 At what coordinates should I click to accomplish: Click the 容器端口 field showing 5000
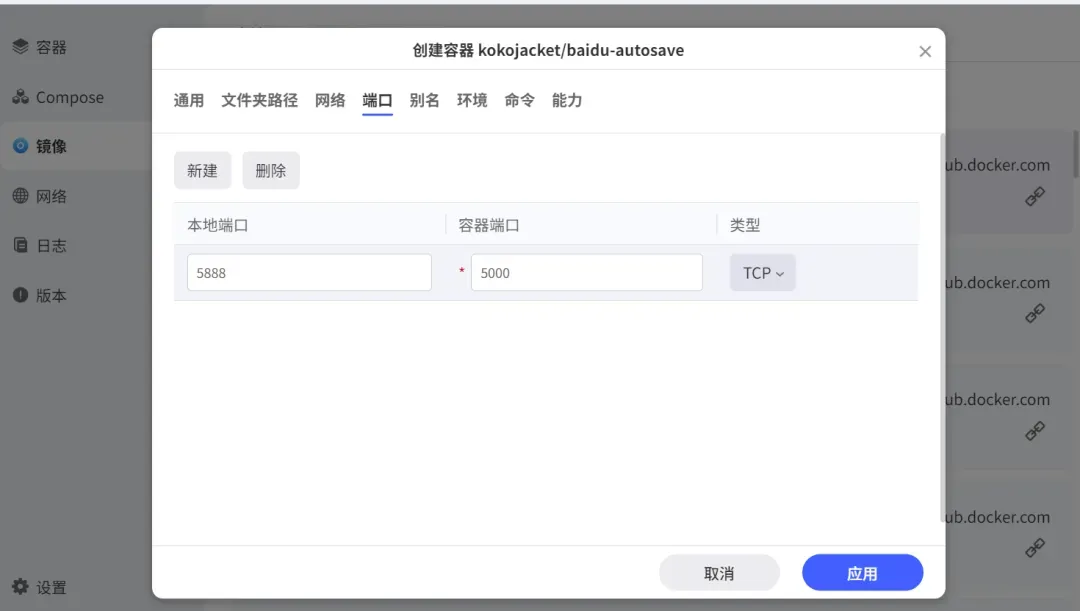[x=586, y=272]
